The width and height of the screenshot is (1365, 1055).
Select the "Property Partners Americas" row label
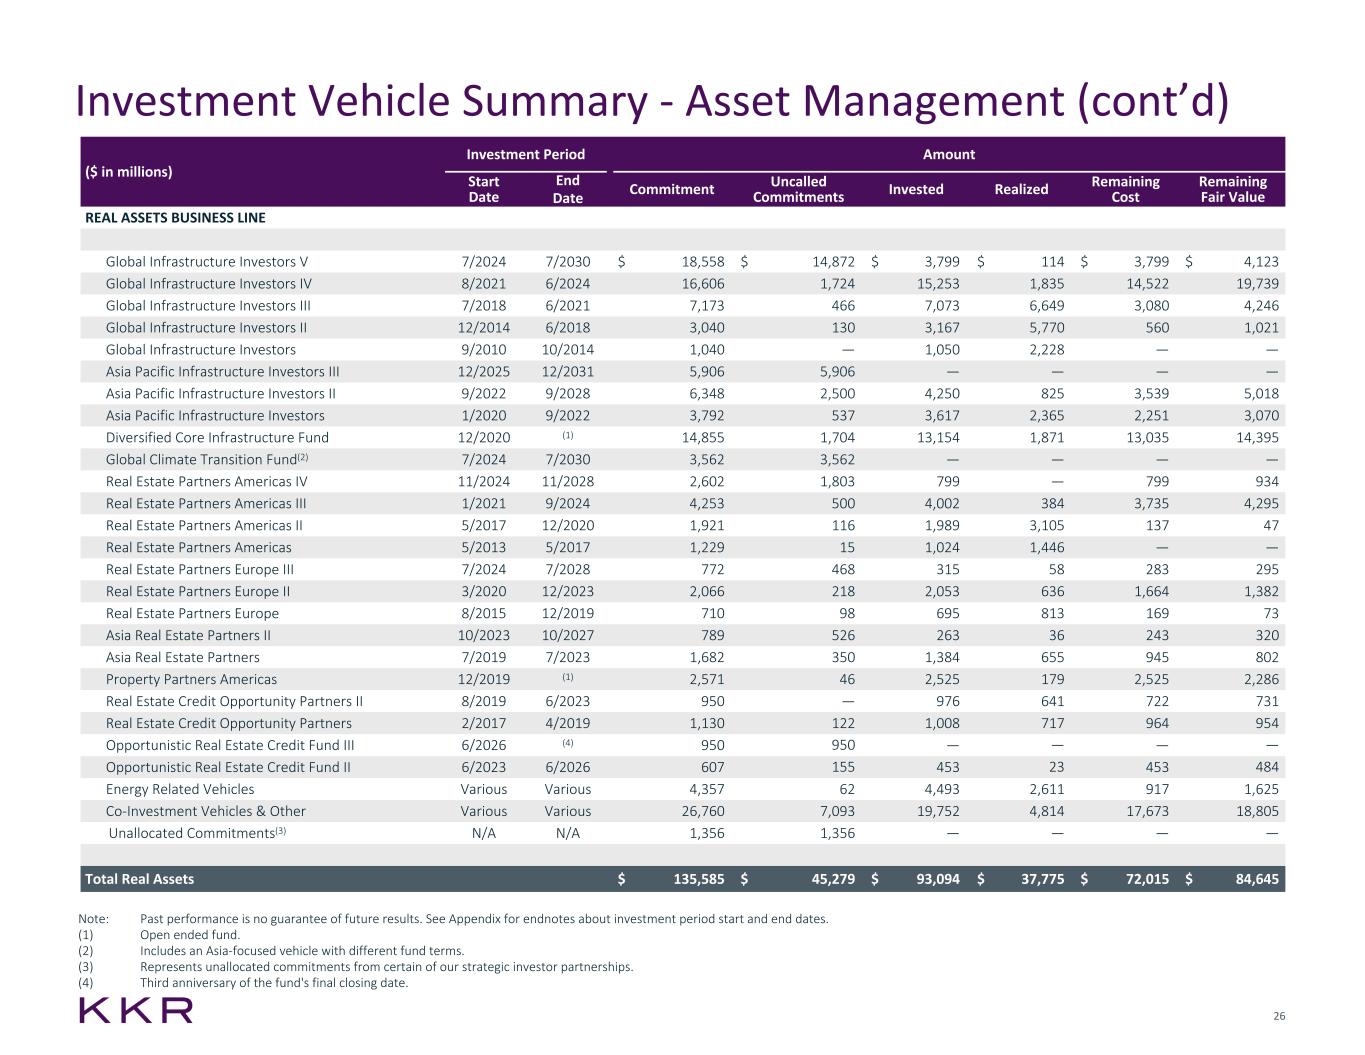pos(191,680)
